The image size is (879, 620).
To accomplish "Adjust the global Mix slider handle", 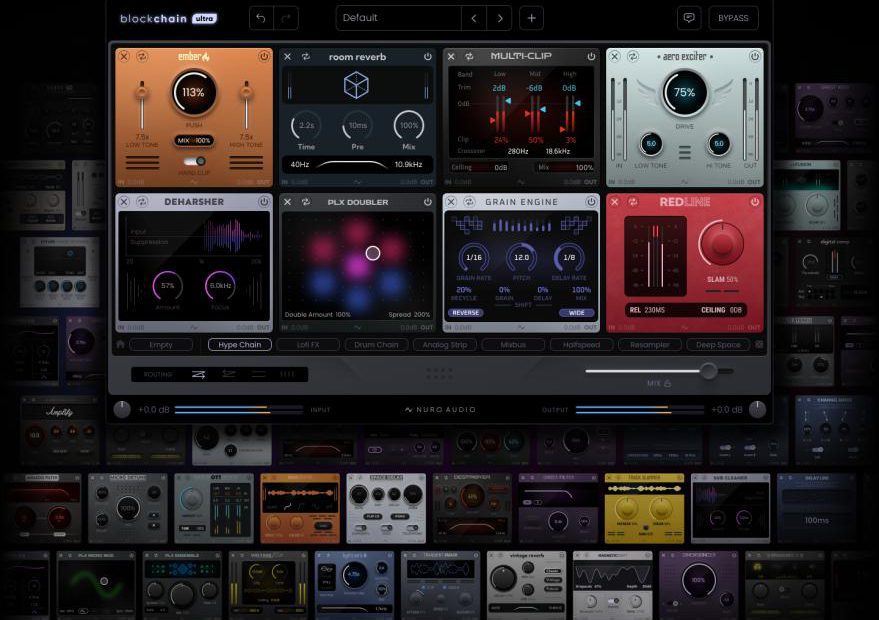I will [709, 371].
